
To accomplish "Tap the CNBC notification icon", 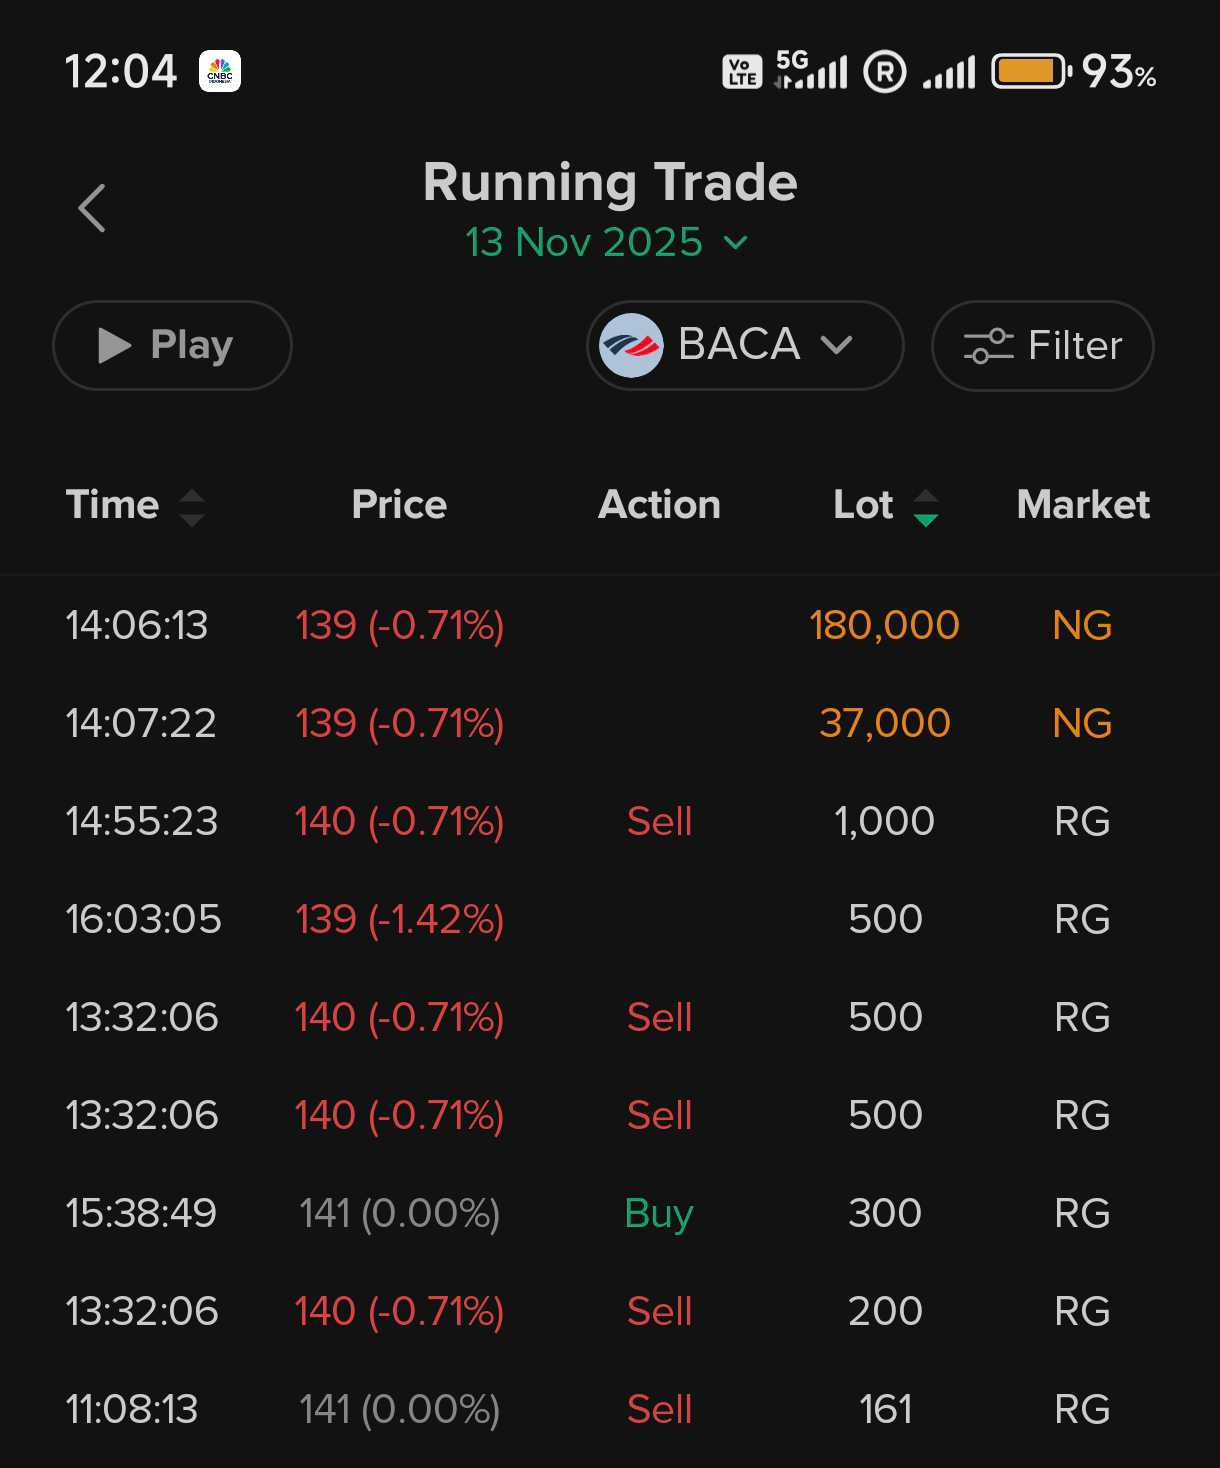I will [x=220, y=72].
